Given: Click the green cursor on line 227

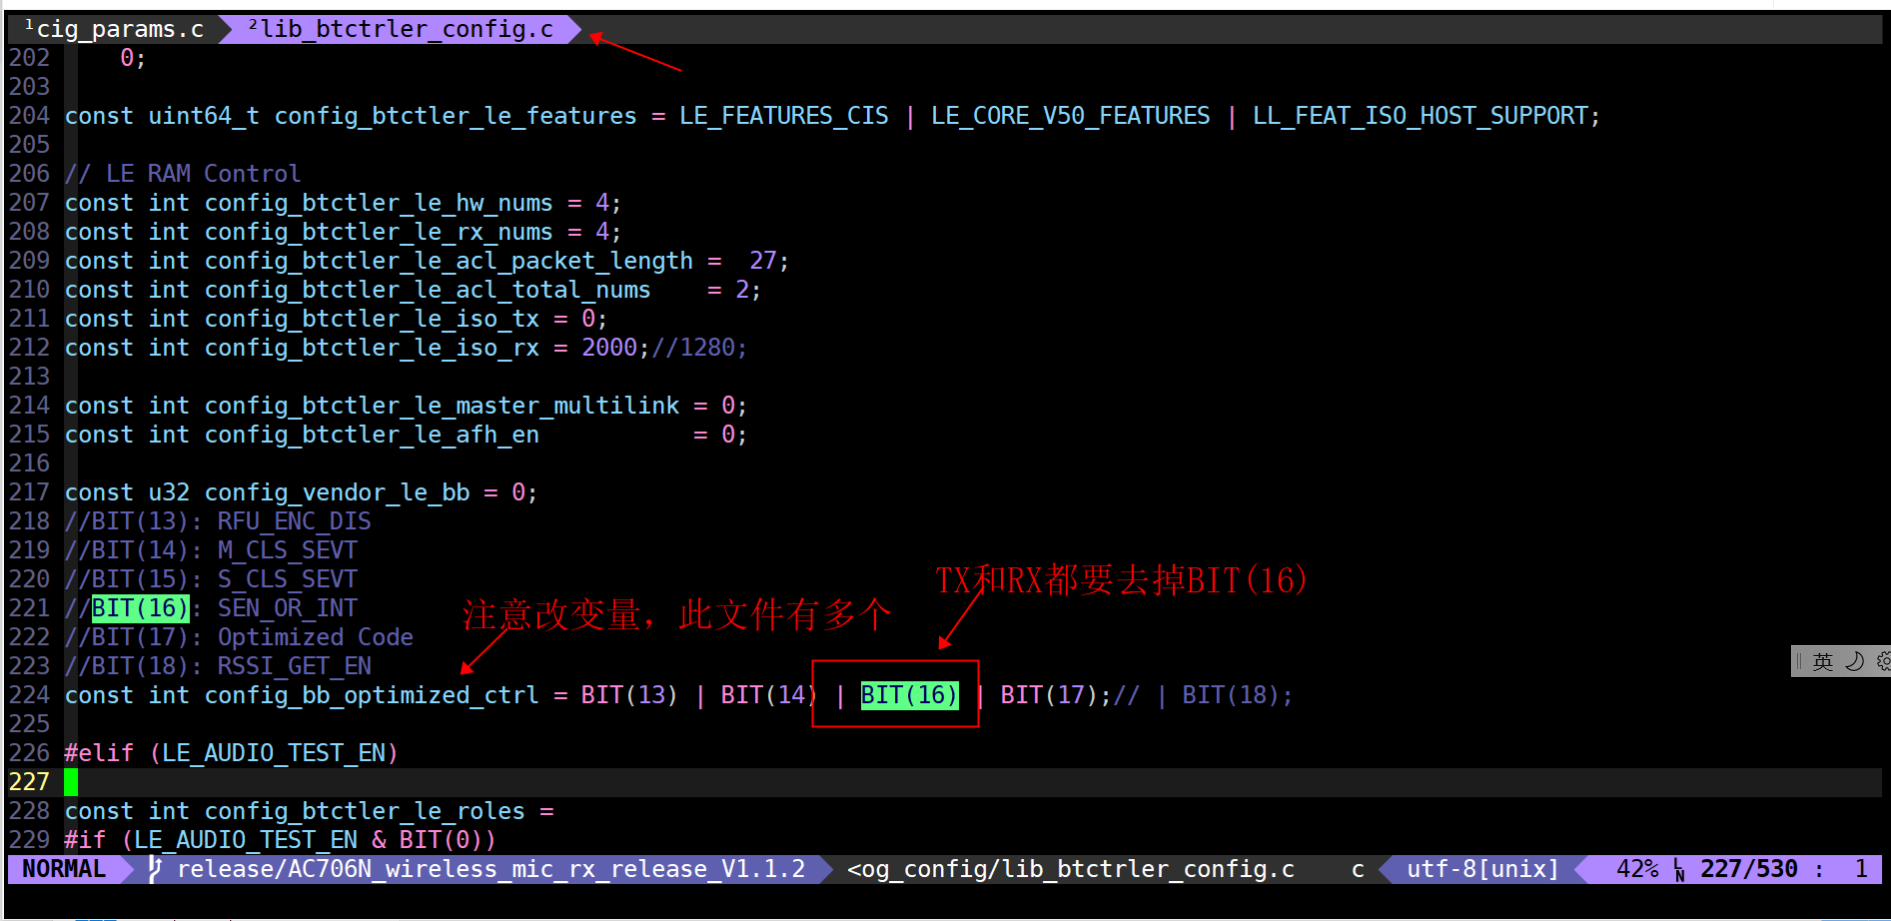Looking at the screenshot, I should click(x=71, y=782).
